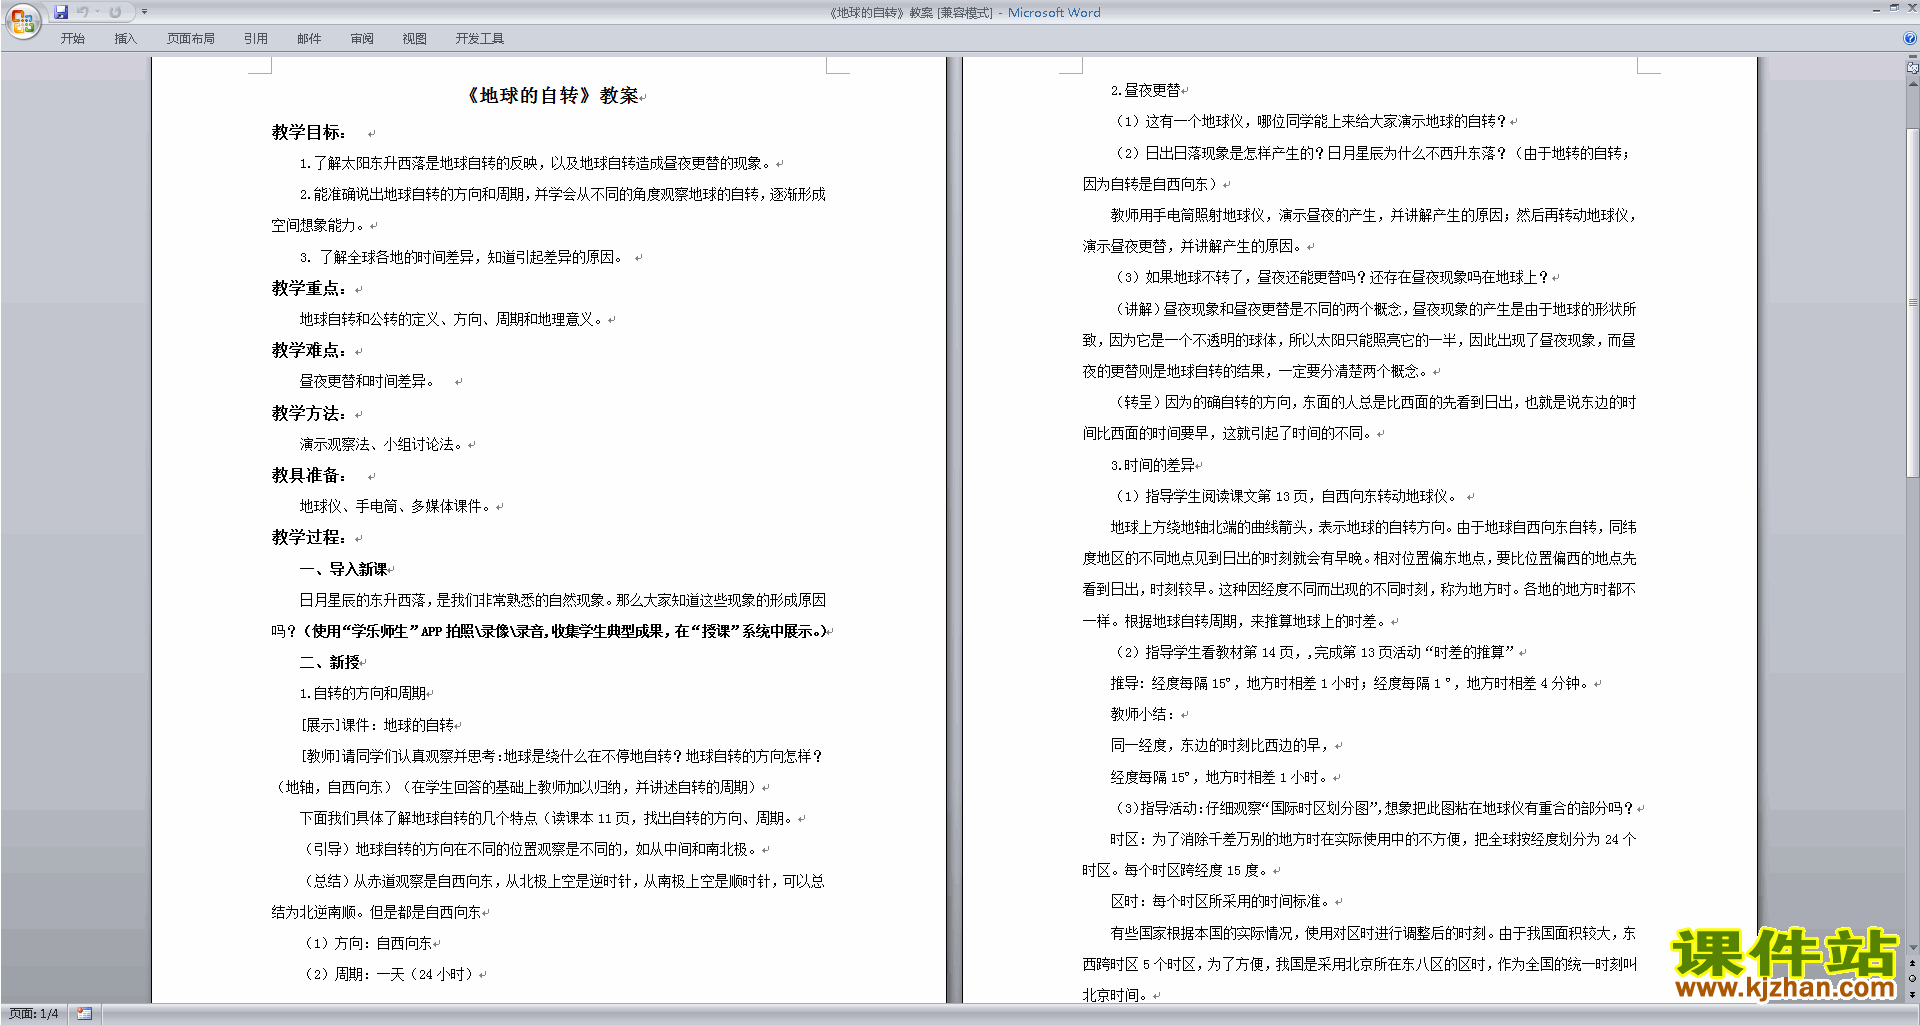
Task: Click the macro recording status icon
Action: [85, 1014]
